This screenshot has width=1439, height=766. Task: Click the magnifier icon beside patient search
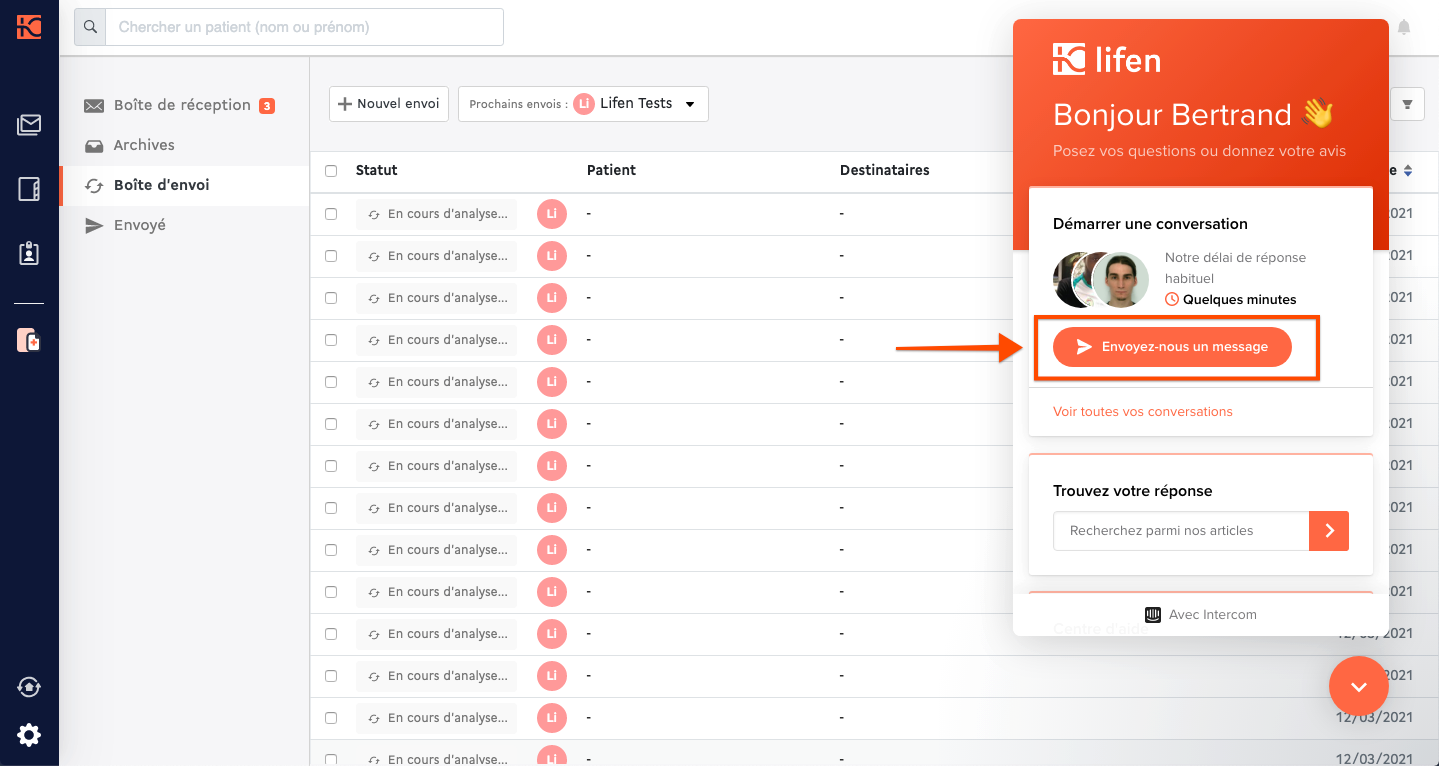pyautogui.click(x=90, y=27)
